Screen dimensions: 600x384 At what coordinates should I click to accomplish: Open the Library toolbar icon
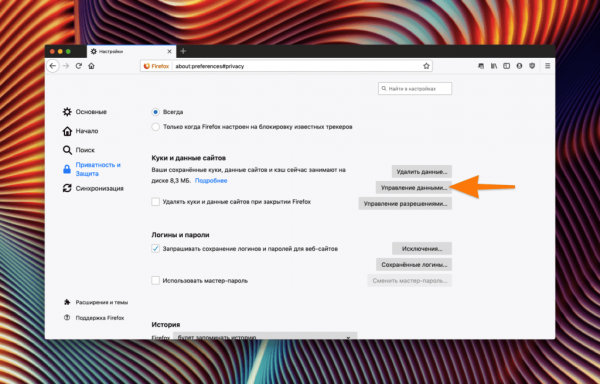(x=494, y=66)
